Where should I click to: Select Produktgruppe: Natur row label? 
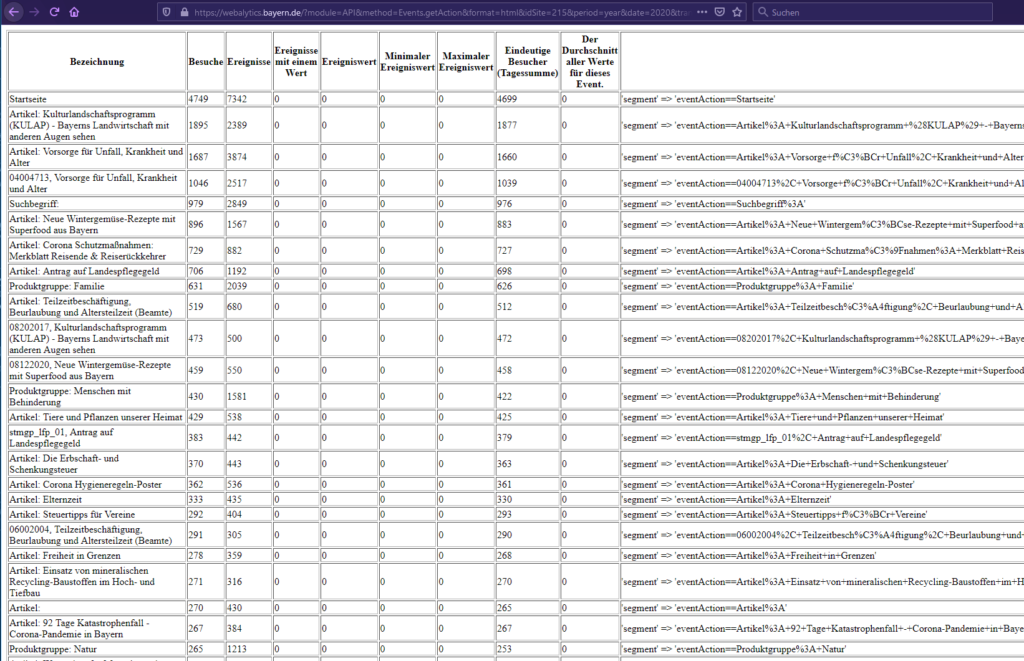pyautogui.click(x=53, y=649)
